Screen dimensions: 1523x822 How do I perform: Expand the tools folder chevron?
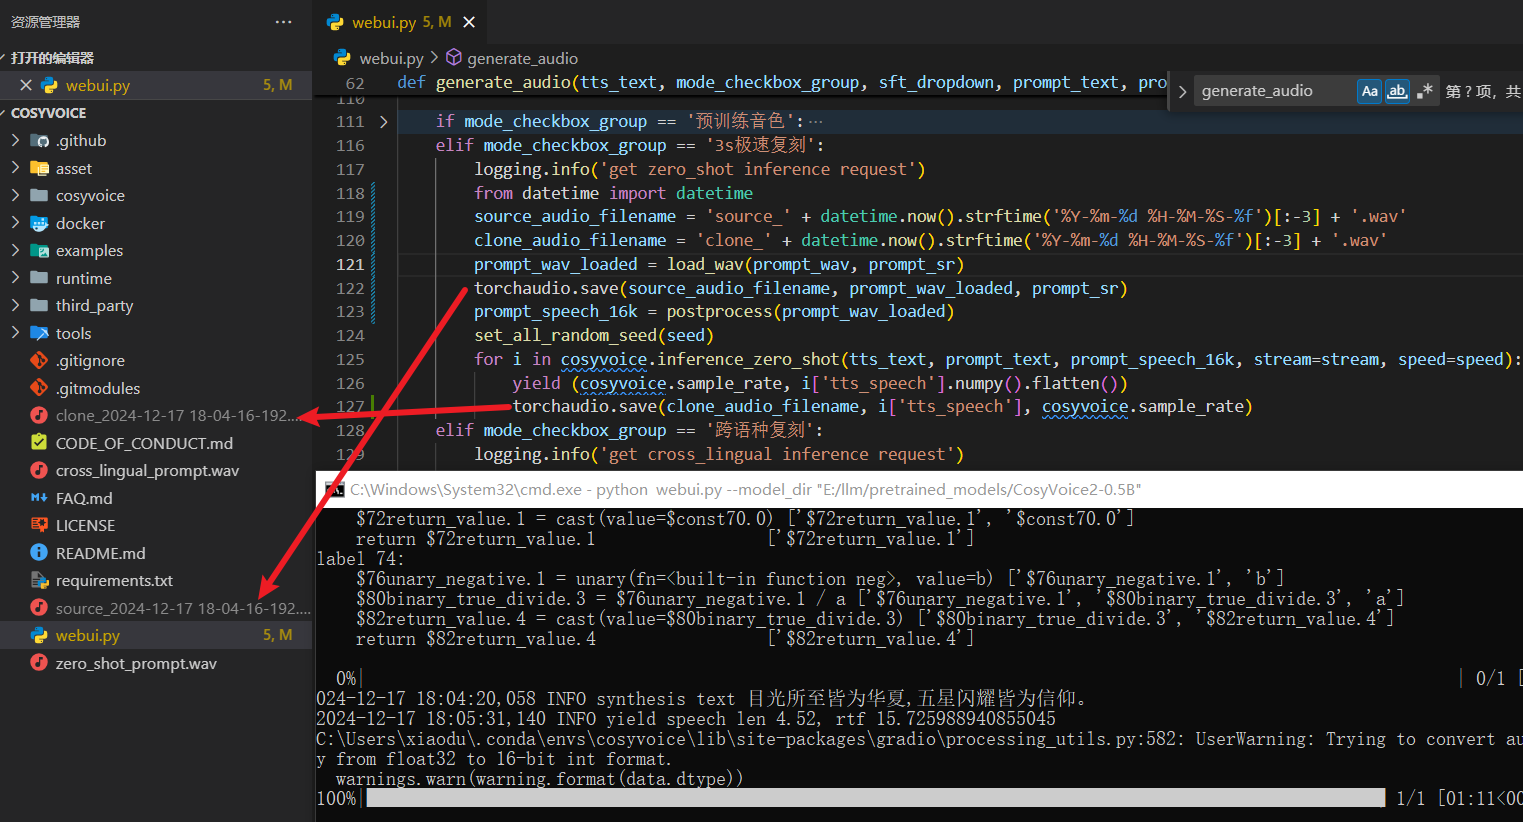click(15, 333)
